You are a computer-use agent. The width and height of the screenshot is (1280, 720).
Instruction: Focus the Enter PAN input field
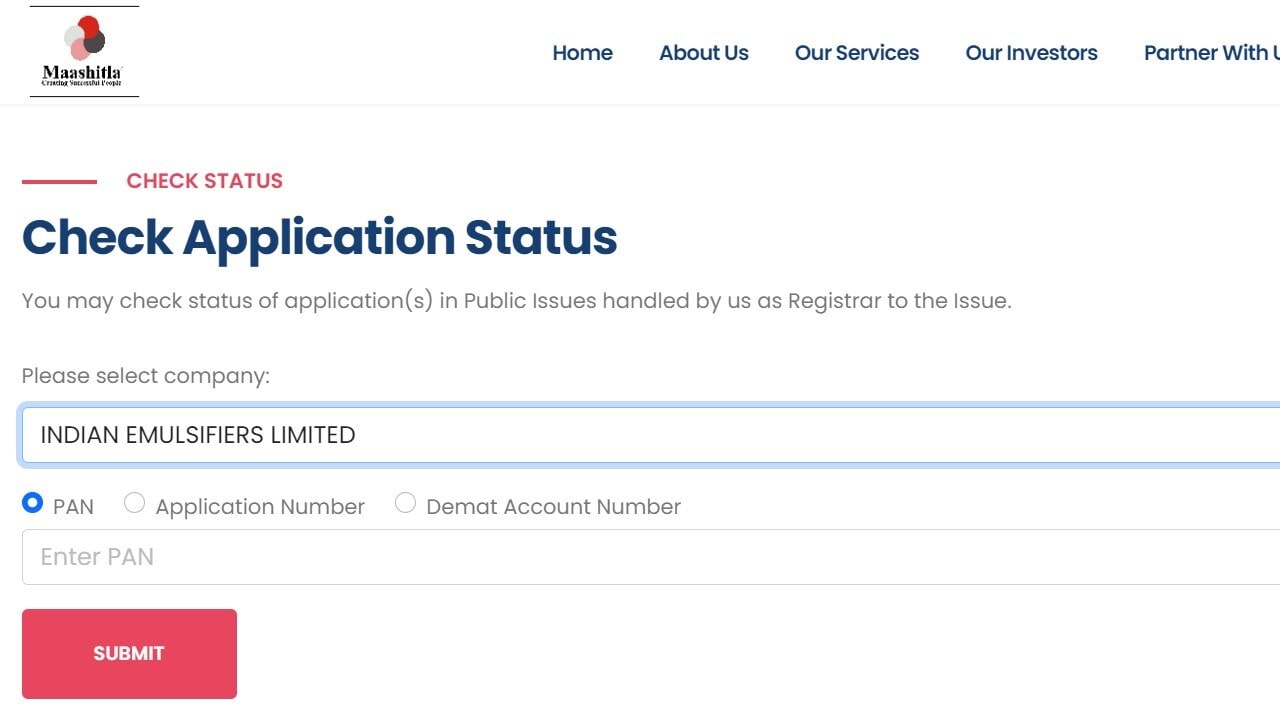(650, 557)
